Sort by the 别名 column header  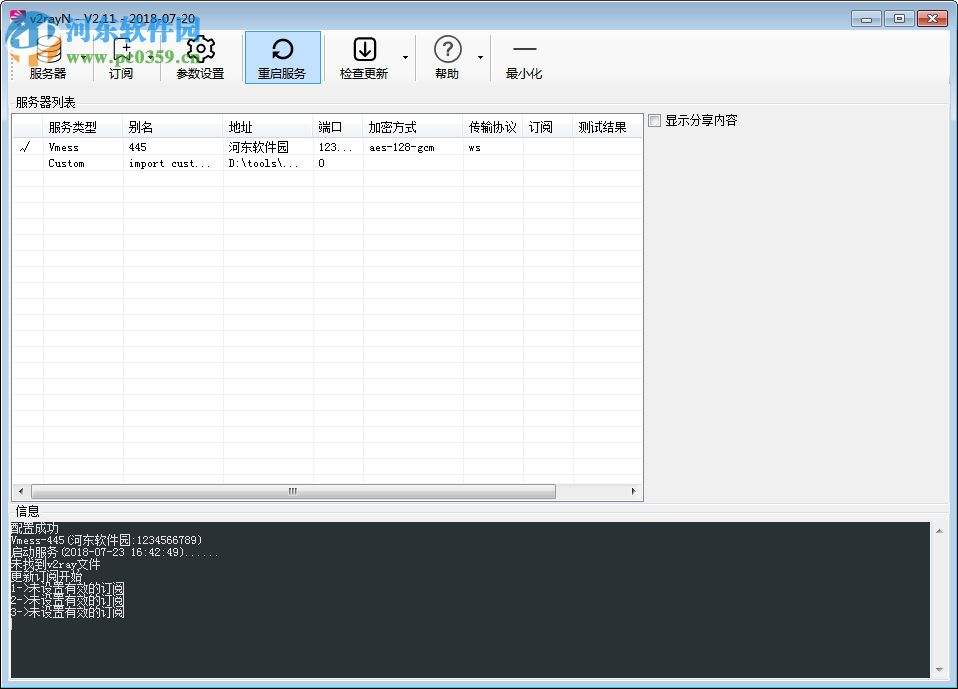click(173, 127)
